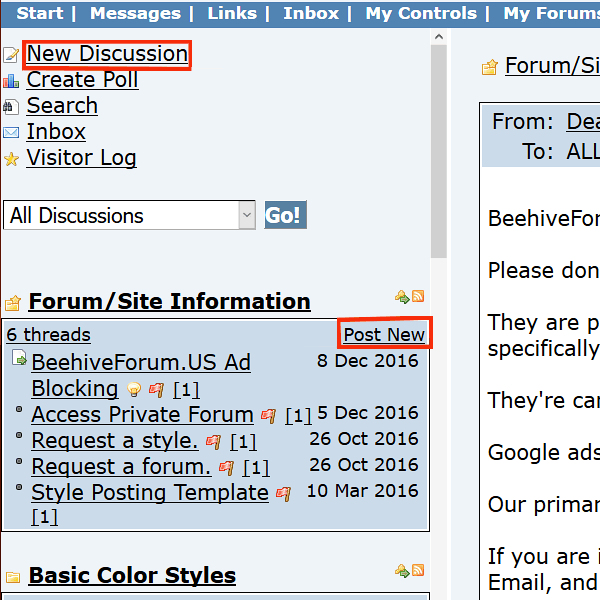The height and width of the screenshot is (600, 600).
Task: Click the RSS feed icon for Basic Color Styles
Action: pos(418,570)
